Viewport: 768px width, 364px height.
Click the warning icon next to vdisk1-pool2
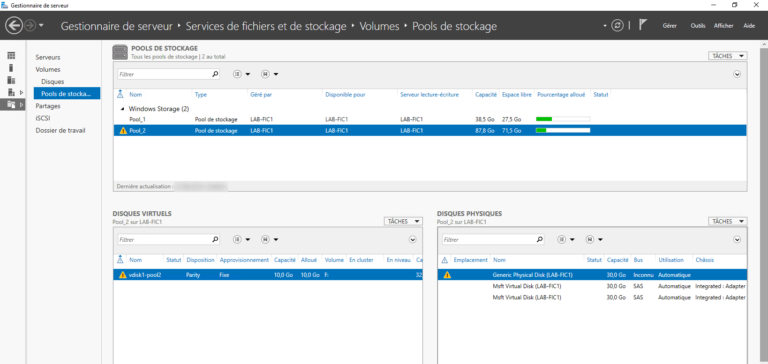(122, 275)
